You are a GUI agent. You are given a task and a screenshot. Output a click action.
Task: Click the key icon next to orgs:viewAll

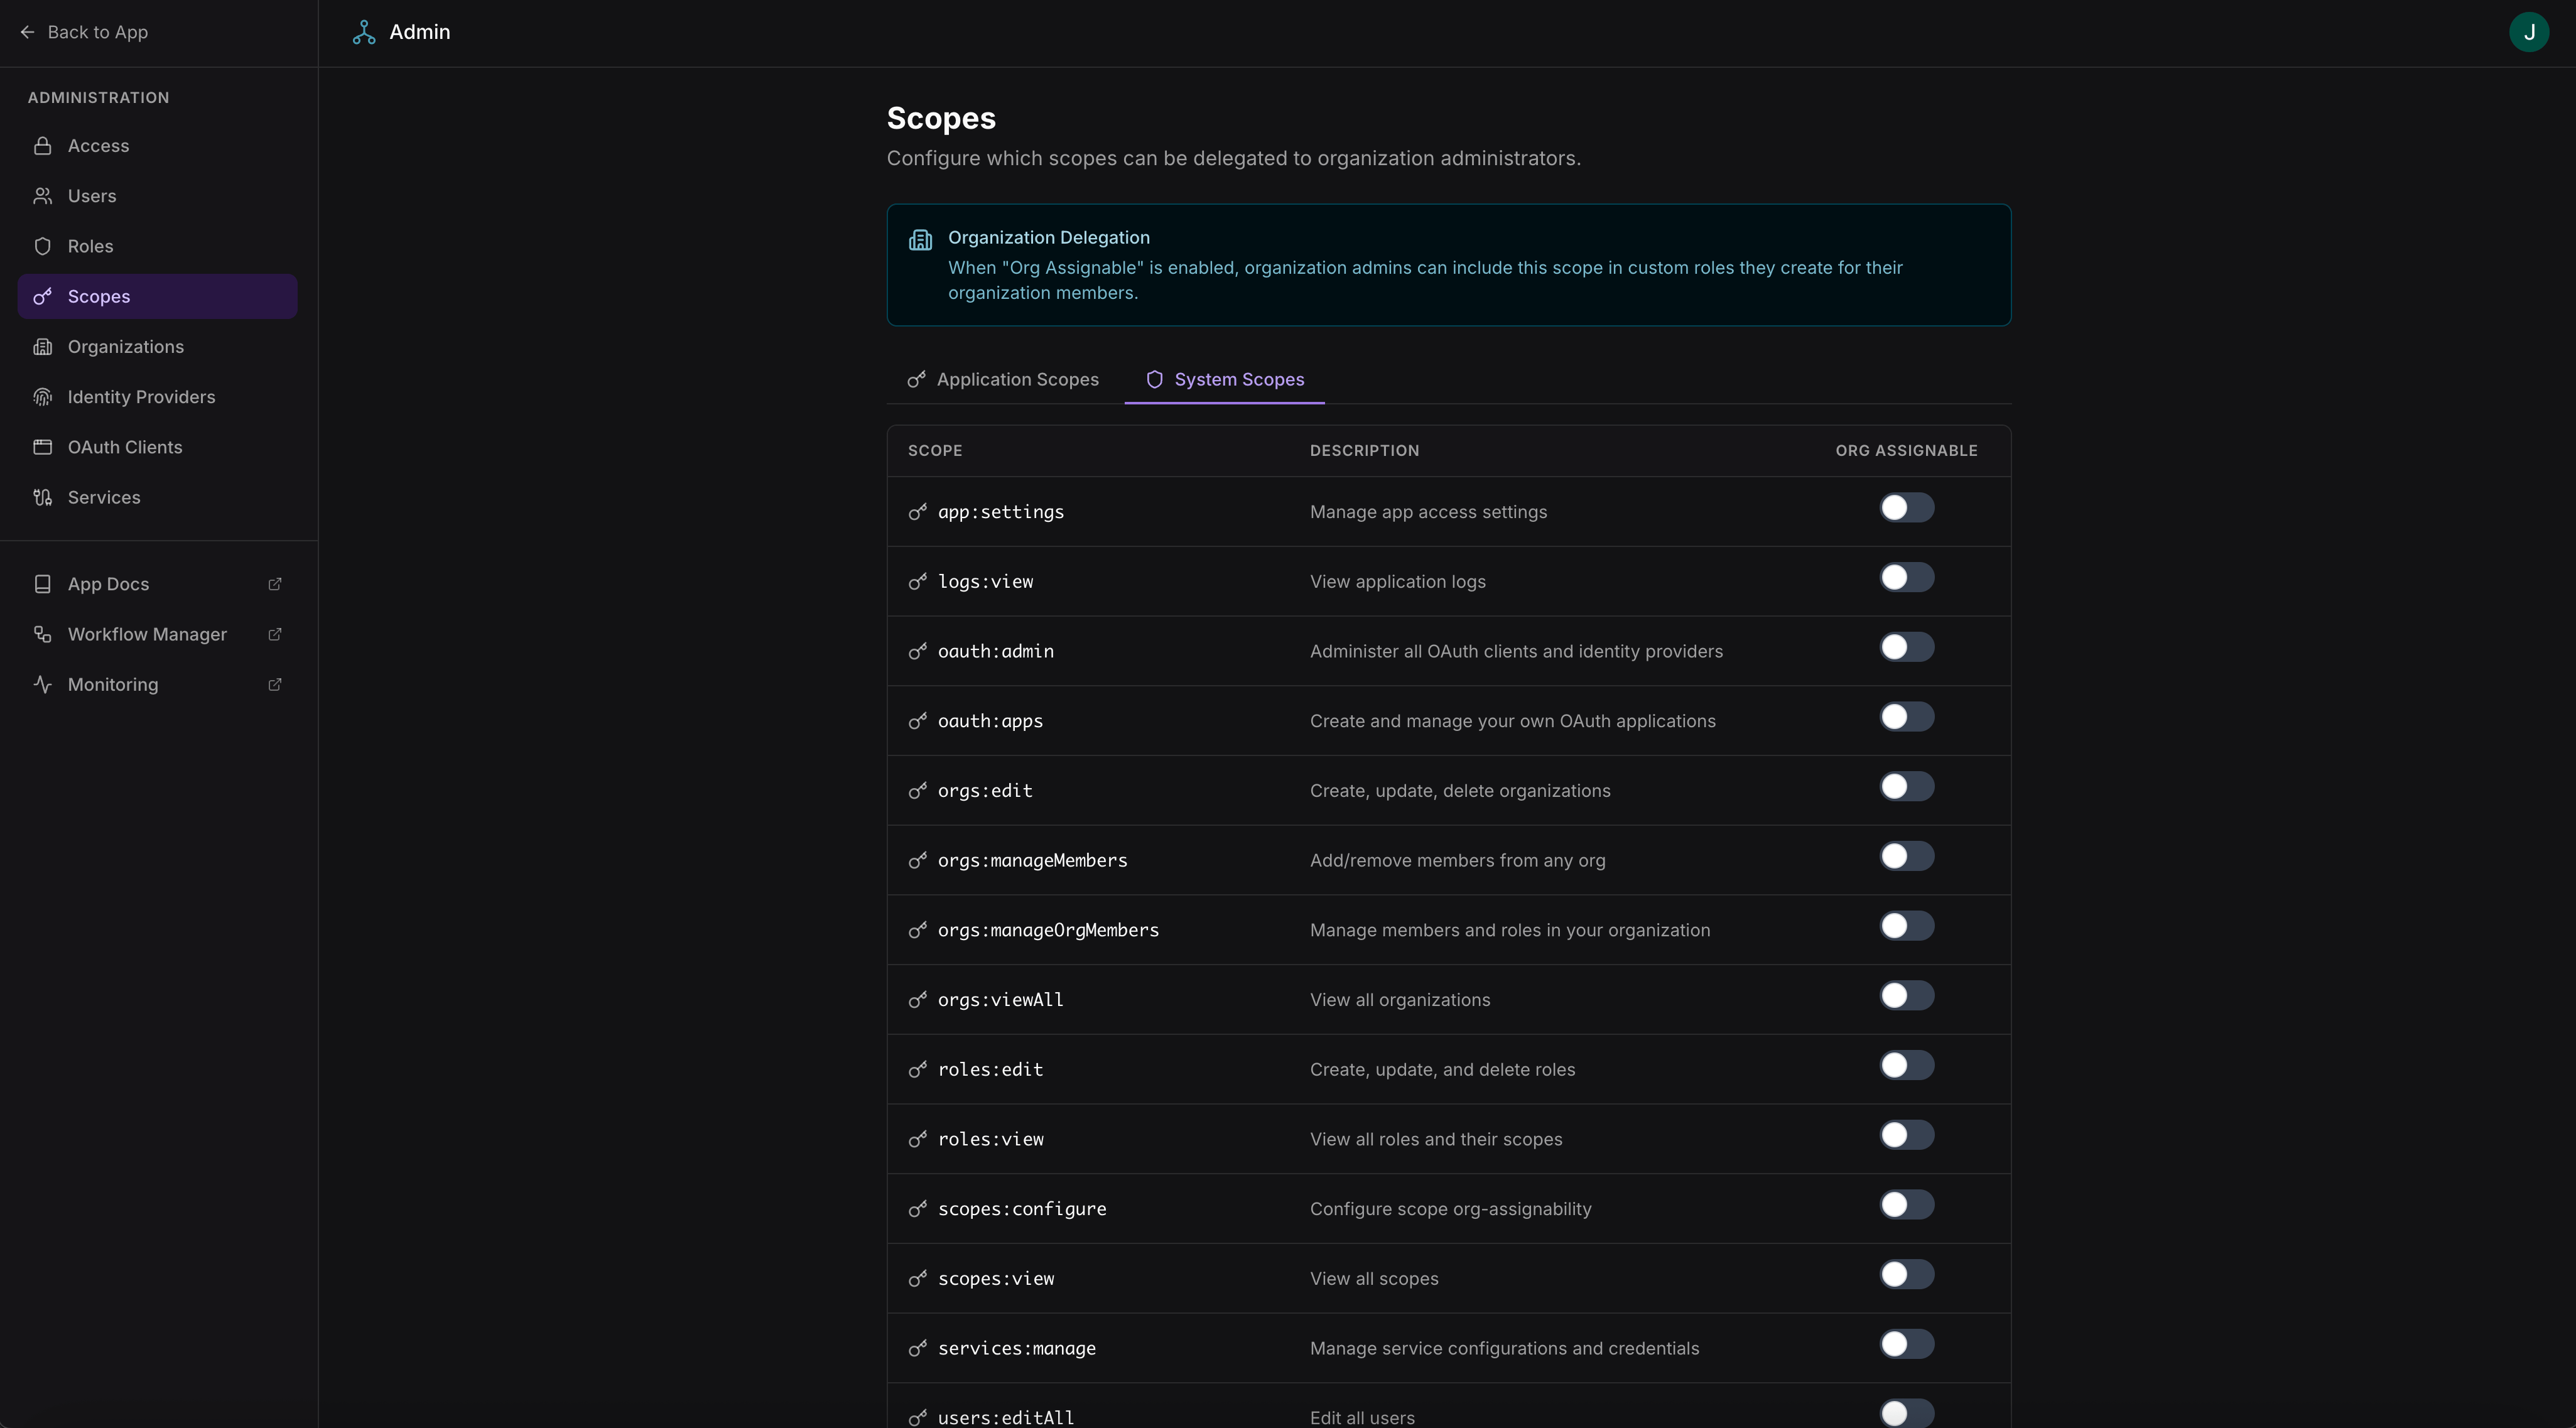tap(917, 1000)
